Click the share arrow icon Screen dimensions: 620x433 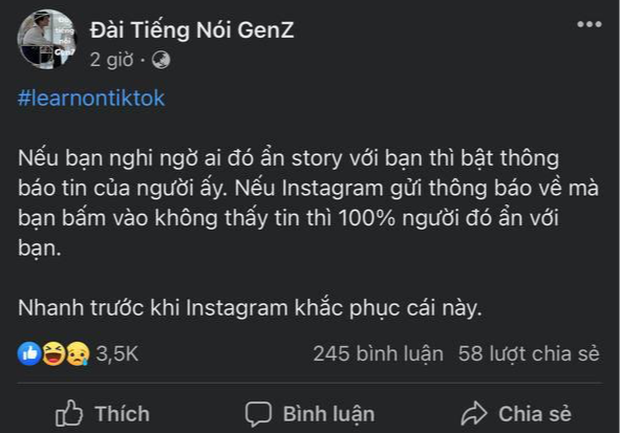click(472, 412)
